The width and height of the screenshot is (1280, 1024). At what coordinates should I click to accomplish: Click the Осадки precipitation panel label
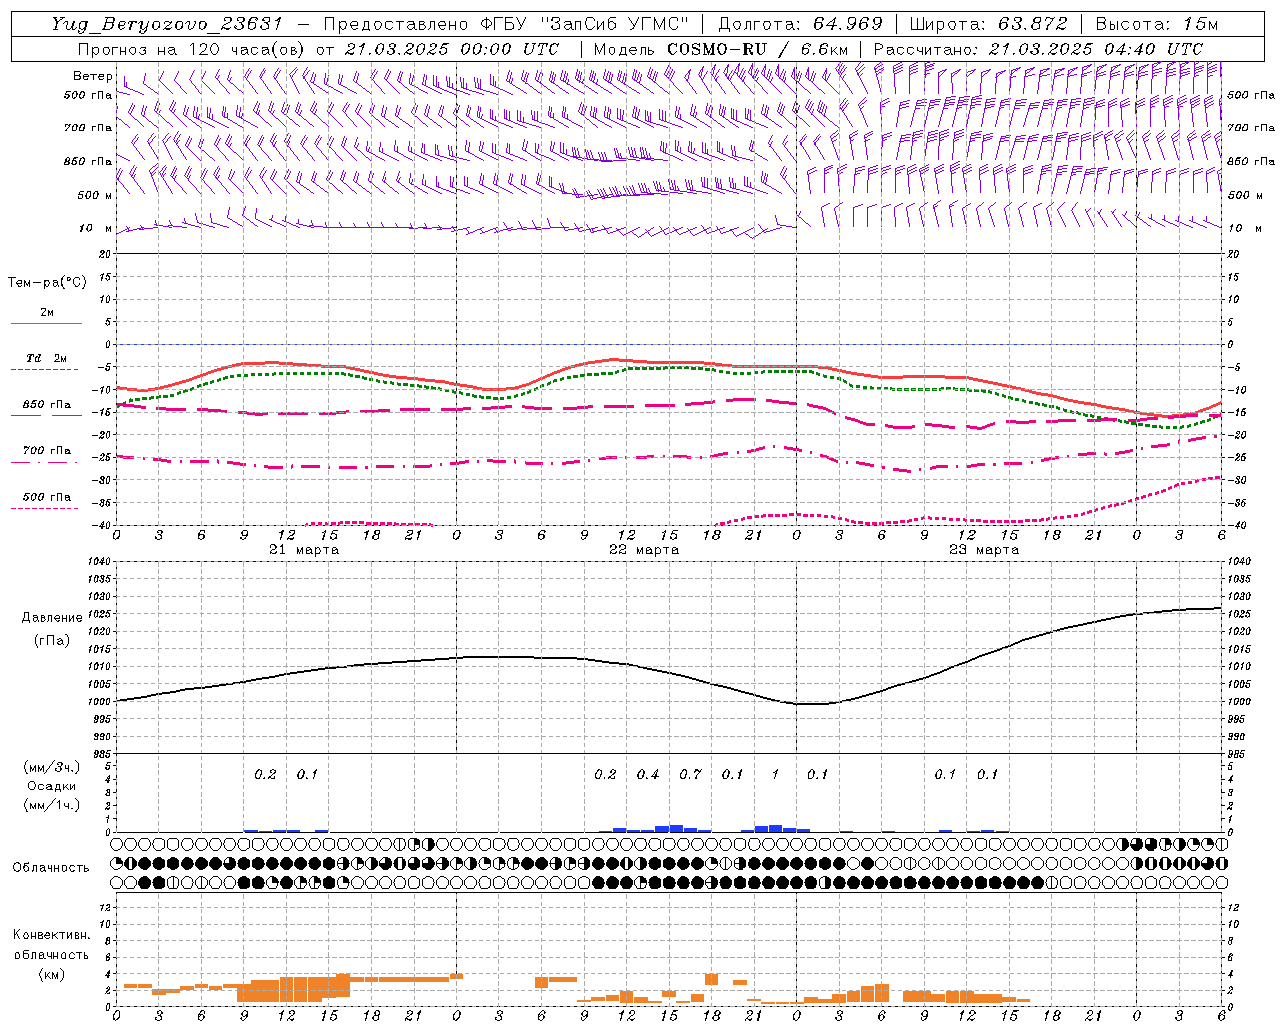click(52, 786)
